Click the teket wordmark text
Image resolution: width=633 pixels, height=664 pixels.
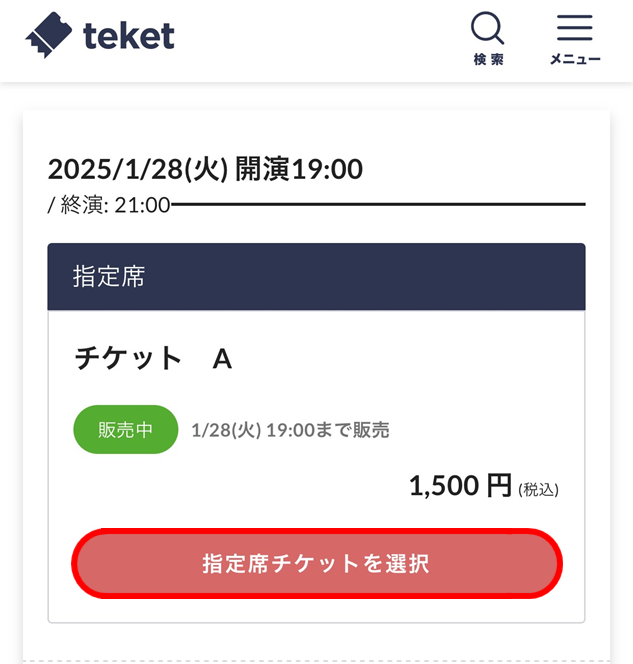[x=129, y=36]
